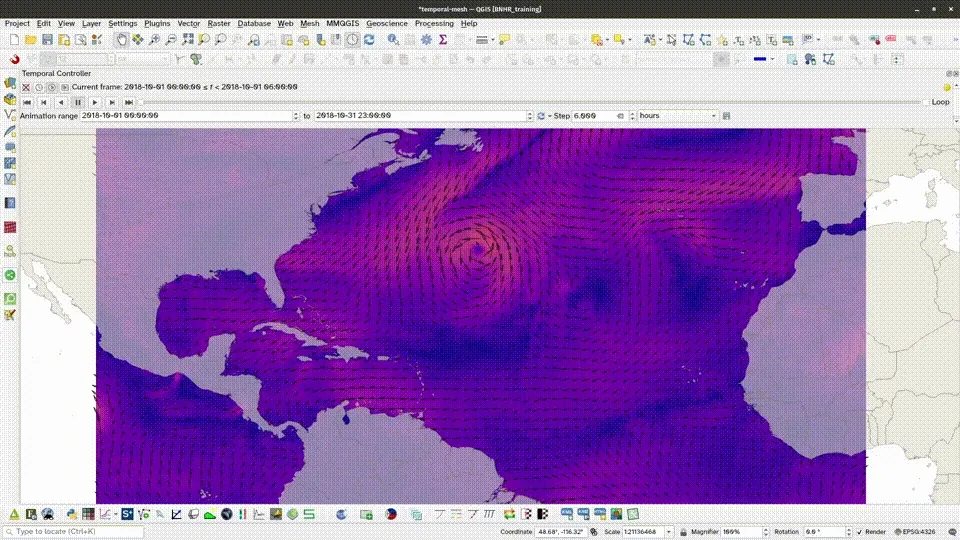Play animation in reverse
This screenshot has width=960, height=540.
(61, 103)
